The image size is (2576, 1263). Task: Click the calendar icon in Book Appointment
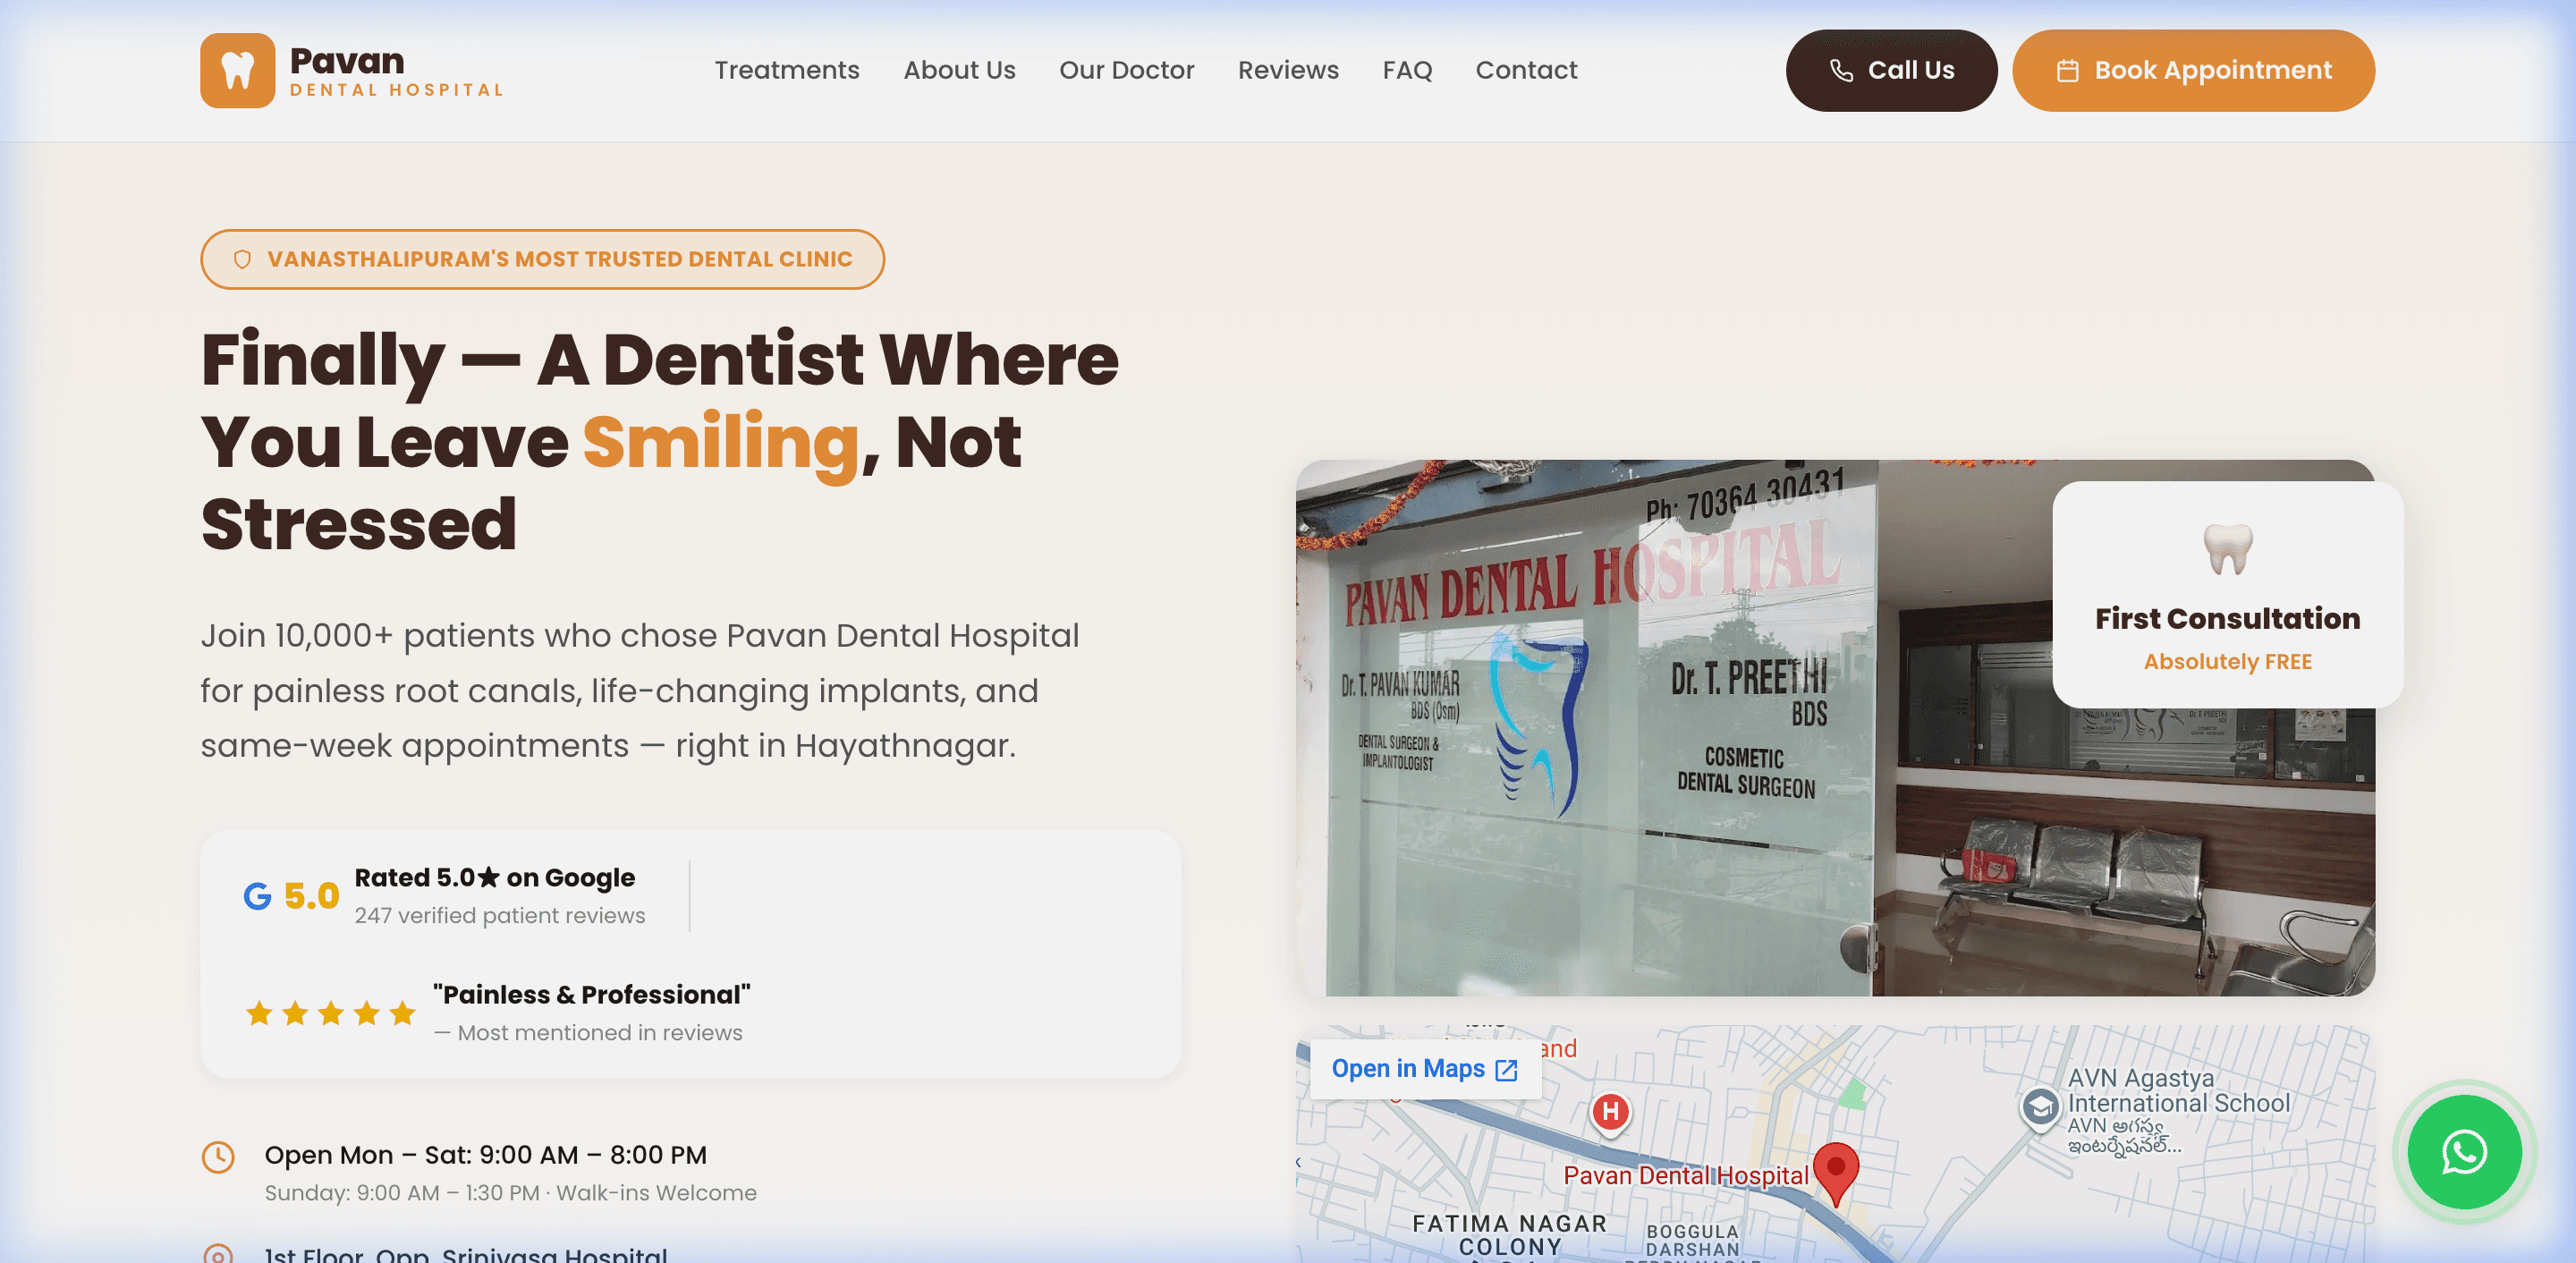click(x=2068, y=70)
